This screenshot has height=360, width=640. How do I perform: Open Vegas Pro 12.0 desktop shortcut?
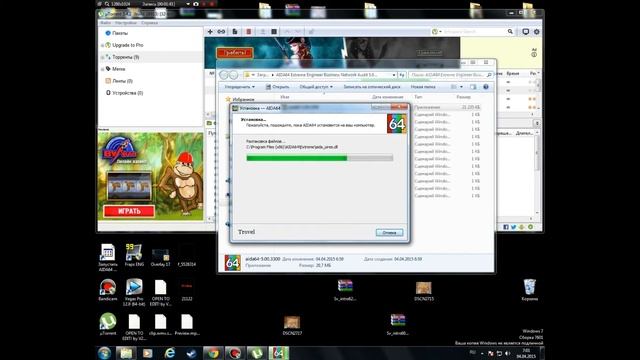tap(134, 292)
